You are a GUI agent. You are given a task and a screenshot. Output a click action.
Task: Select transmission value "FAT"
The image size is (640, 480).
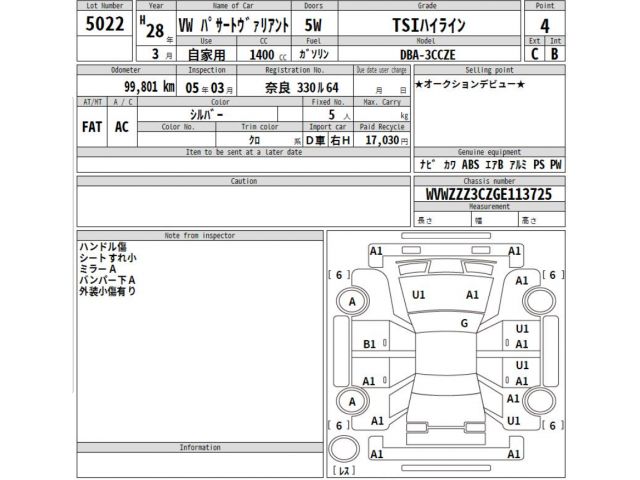tap(92, 127)
